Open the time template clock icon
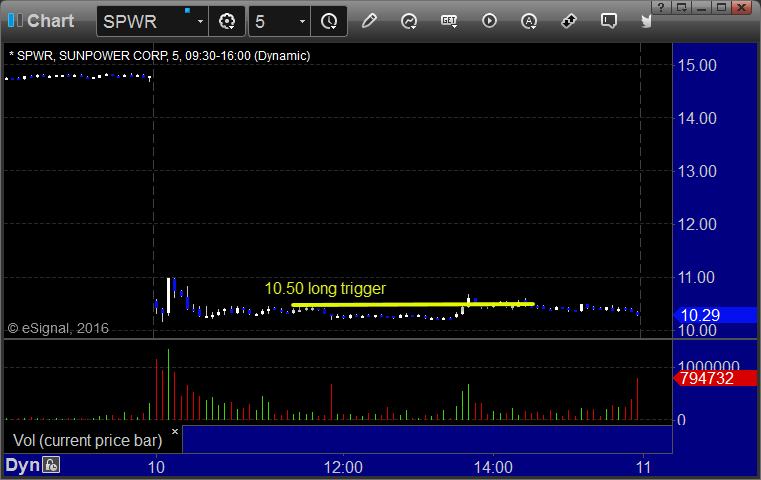 pos(329,21)
